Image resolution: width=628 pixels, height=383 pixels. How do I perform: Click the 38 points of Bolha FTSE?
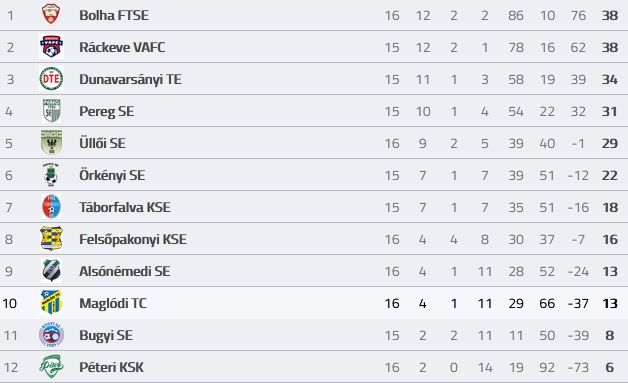[x=610, y=15]
